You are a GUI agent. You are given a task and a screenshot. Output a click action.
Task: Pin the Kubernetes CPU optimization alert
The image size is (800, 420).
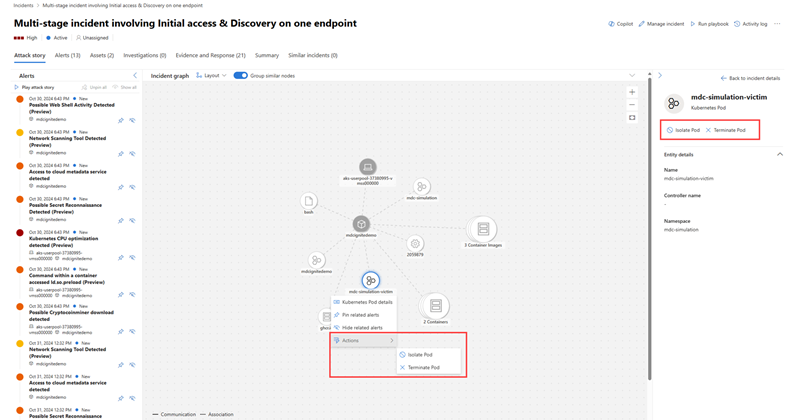coord(121,258)
